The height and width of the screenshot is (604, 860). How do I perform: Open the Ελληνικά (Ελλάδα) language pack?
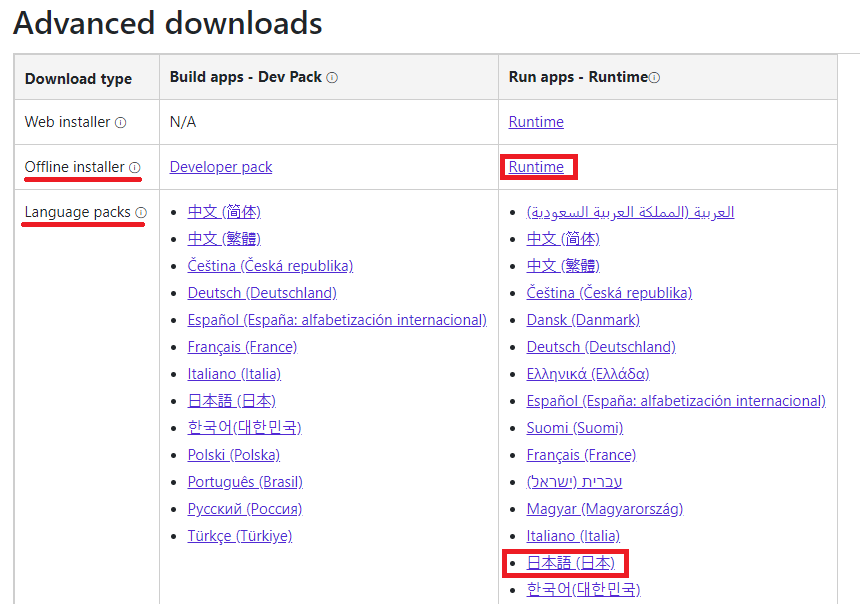point(588,374)
